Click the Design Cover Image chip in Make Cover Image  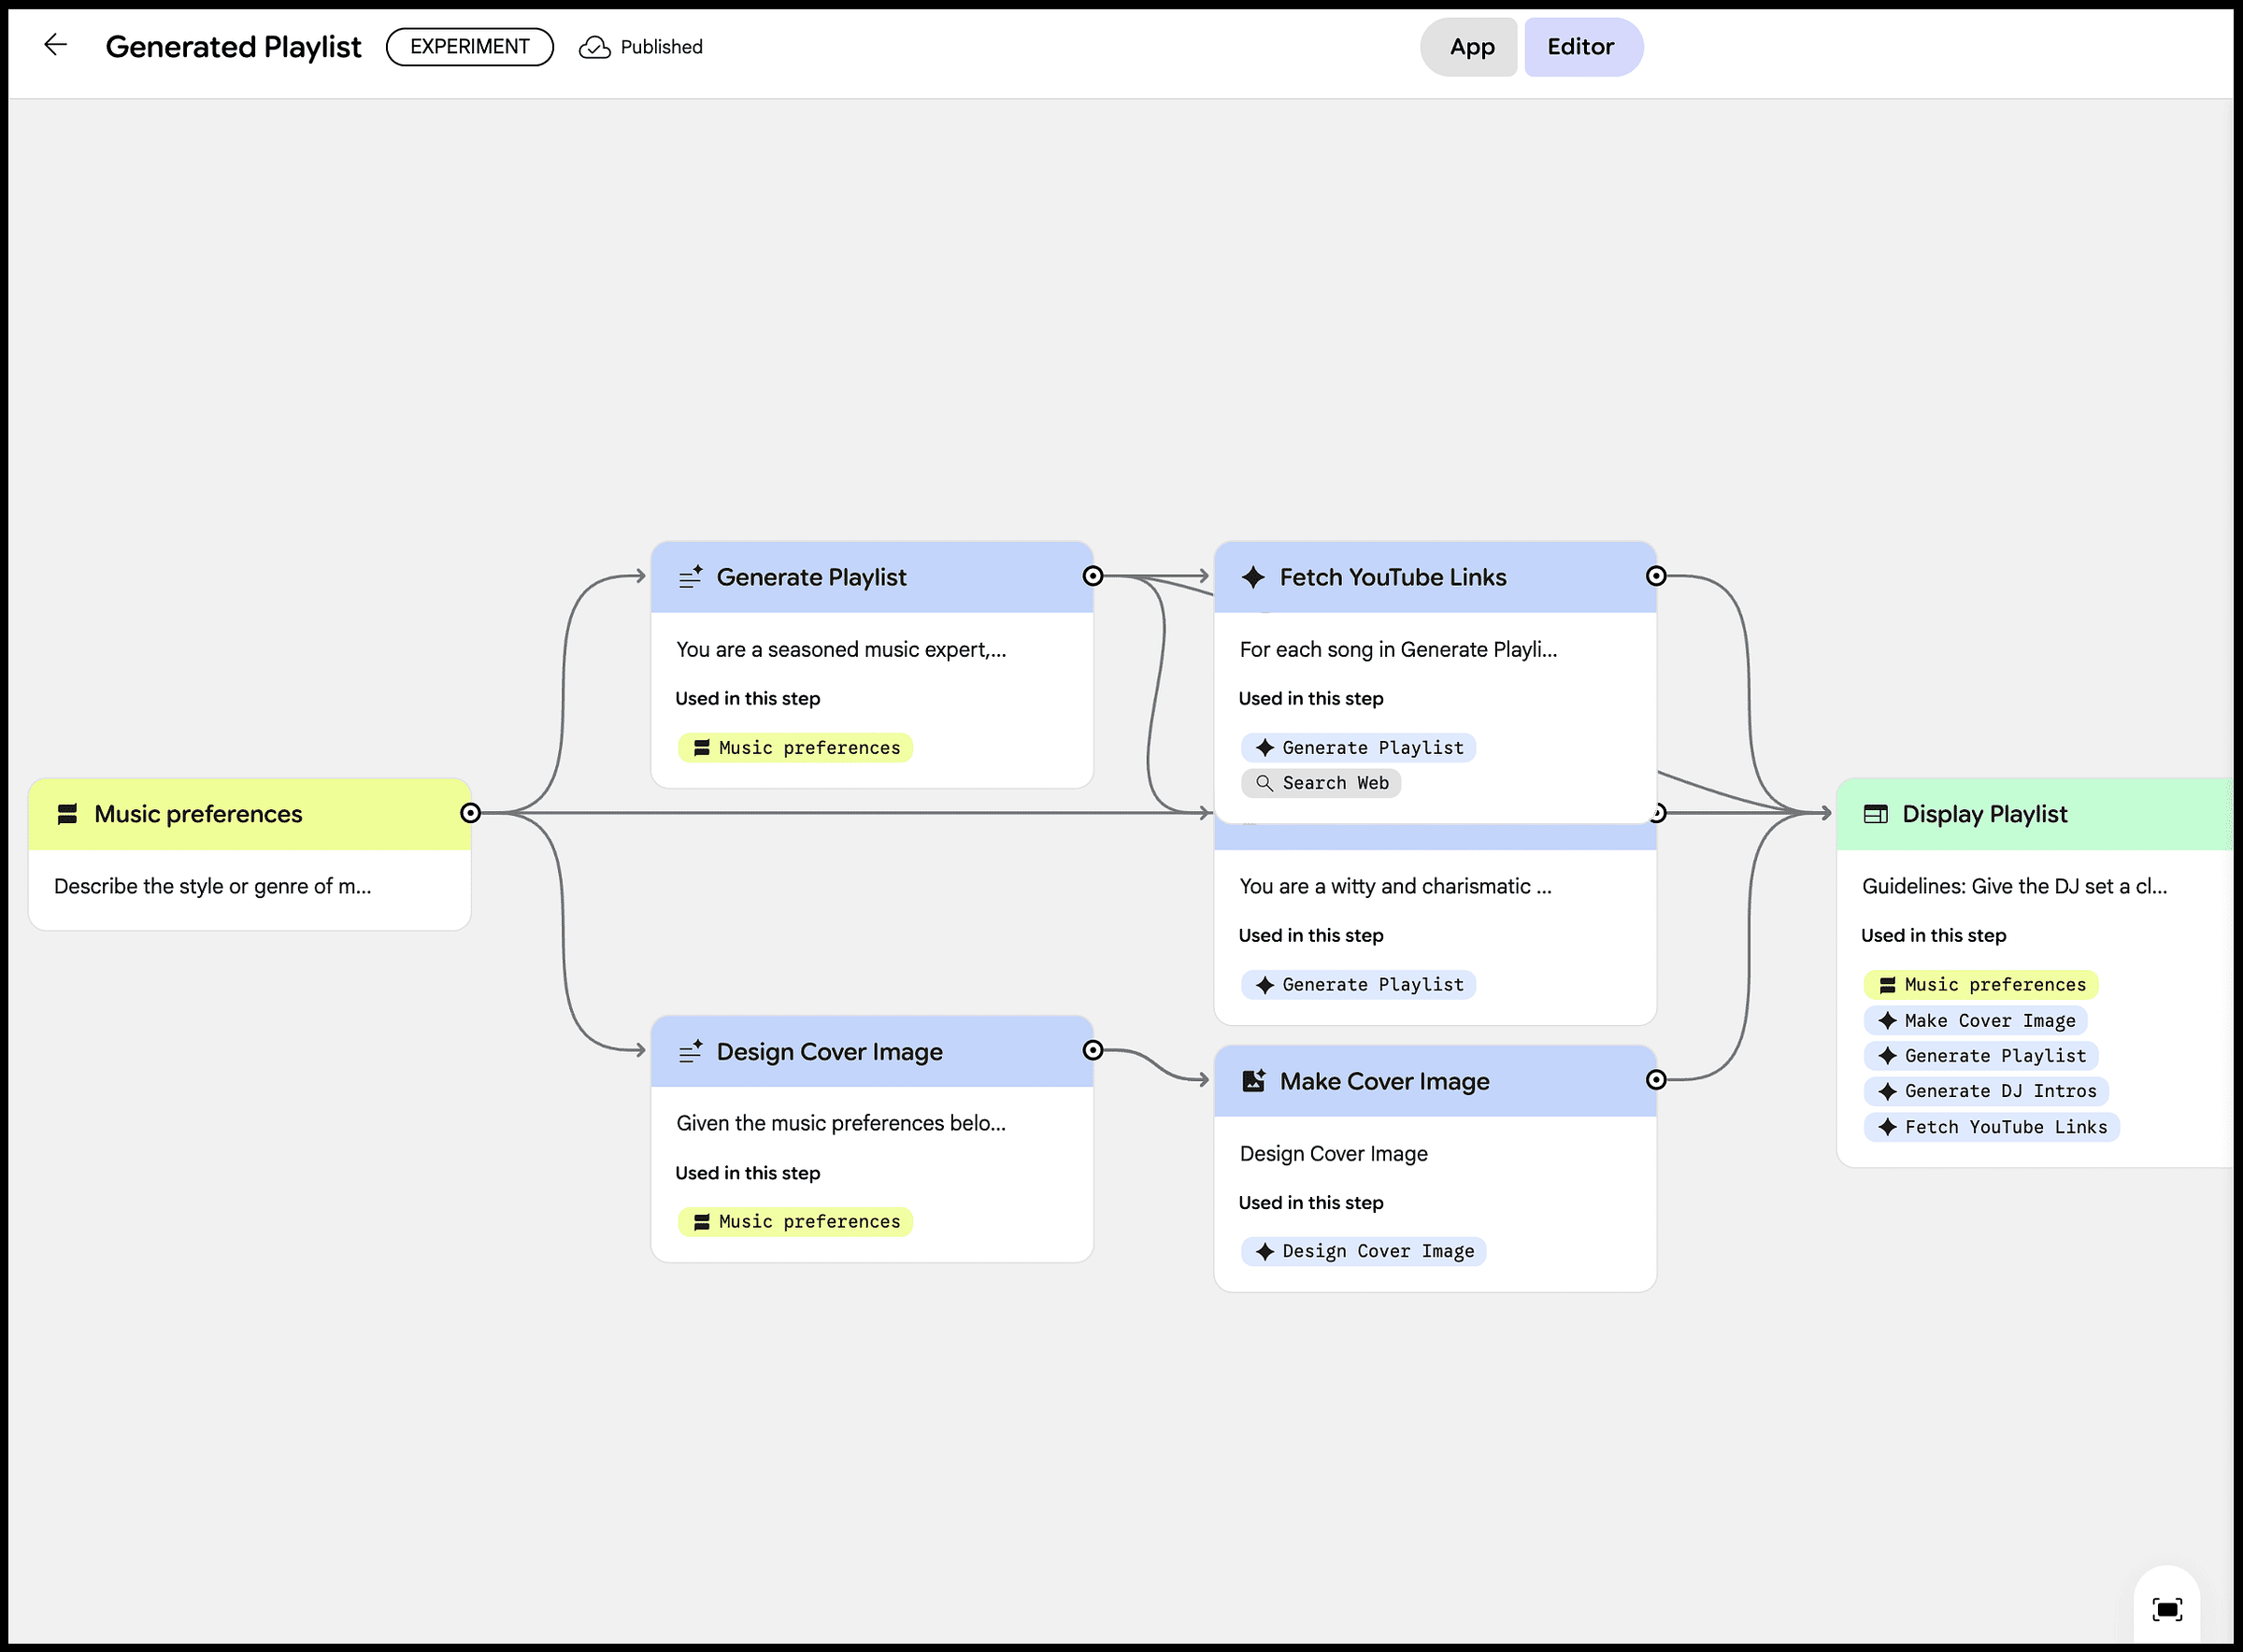[1364, 1251]
